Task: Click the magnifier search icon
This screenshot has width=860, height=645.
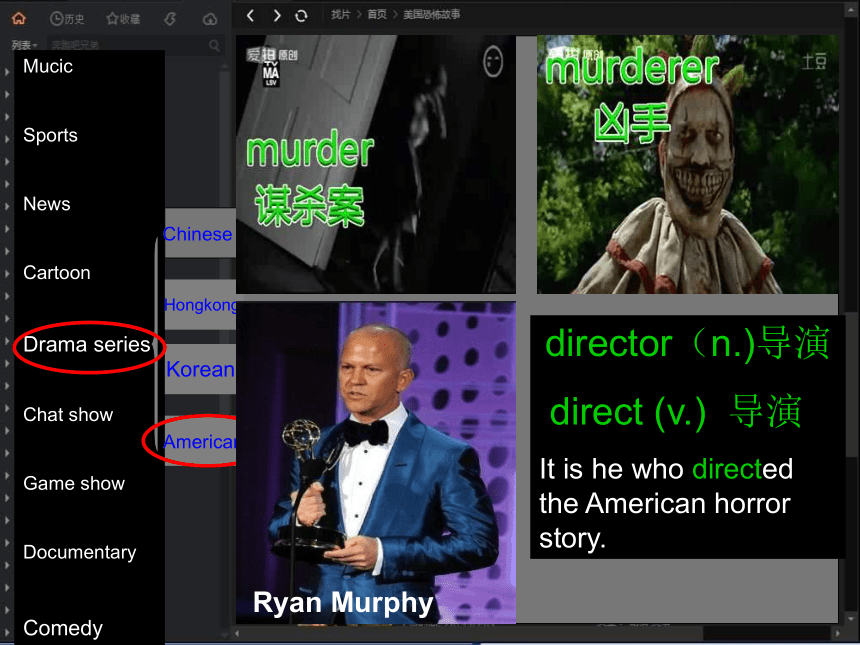Action: tap(214, 45)
